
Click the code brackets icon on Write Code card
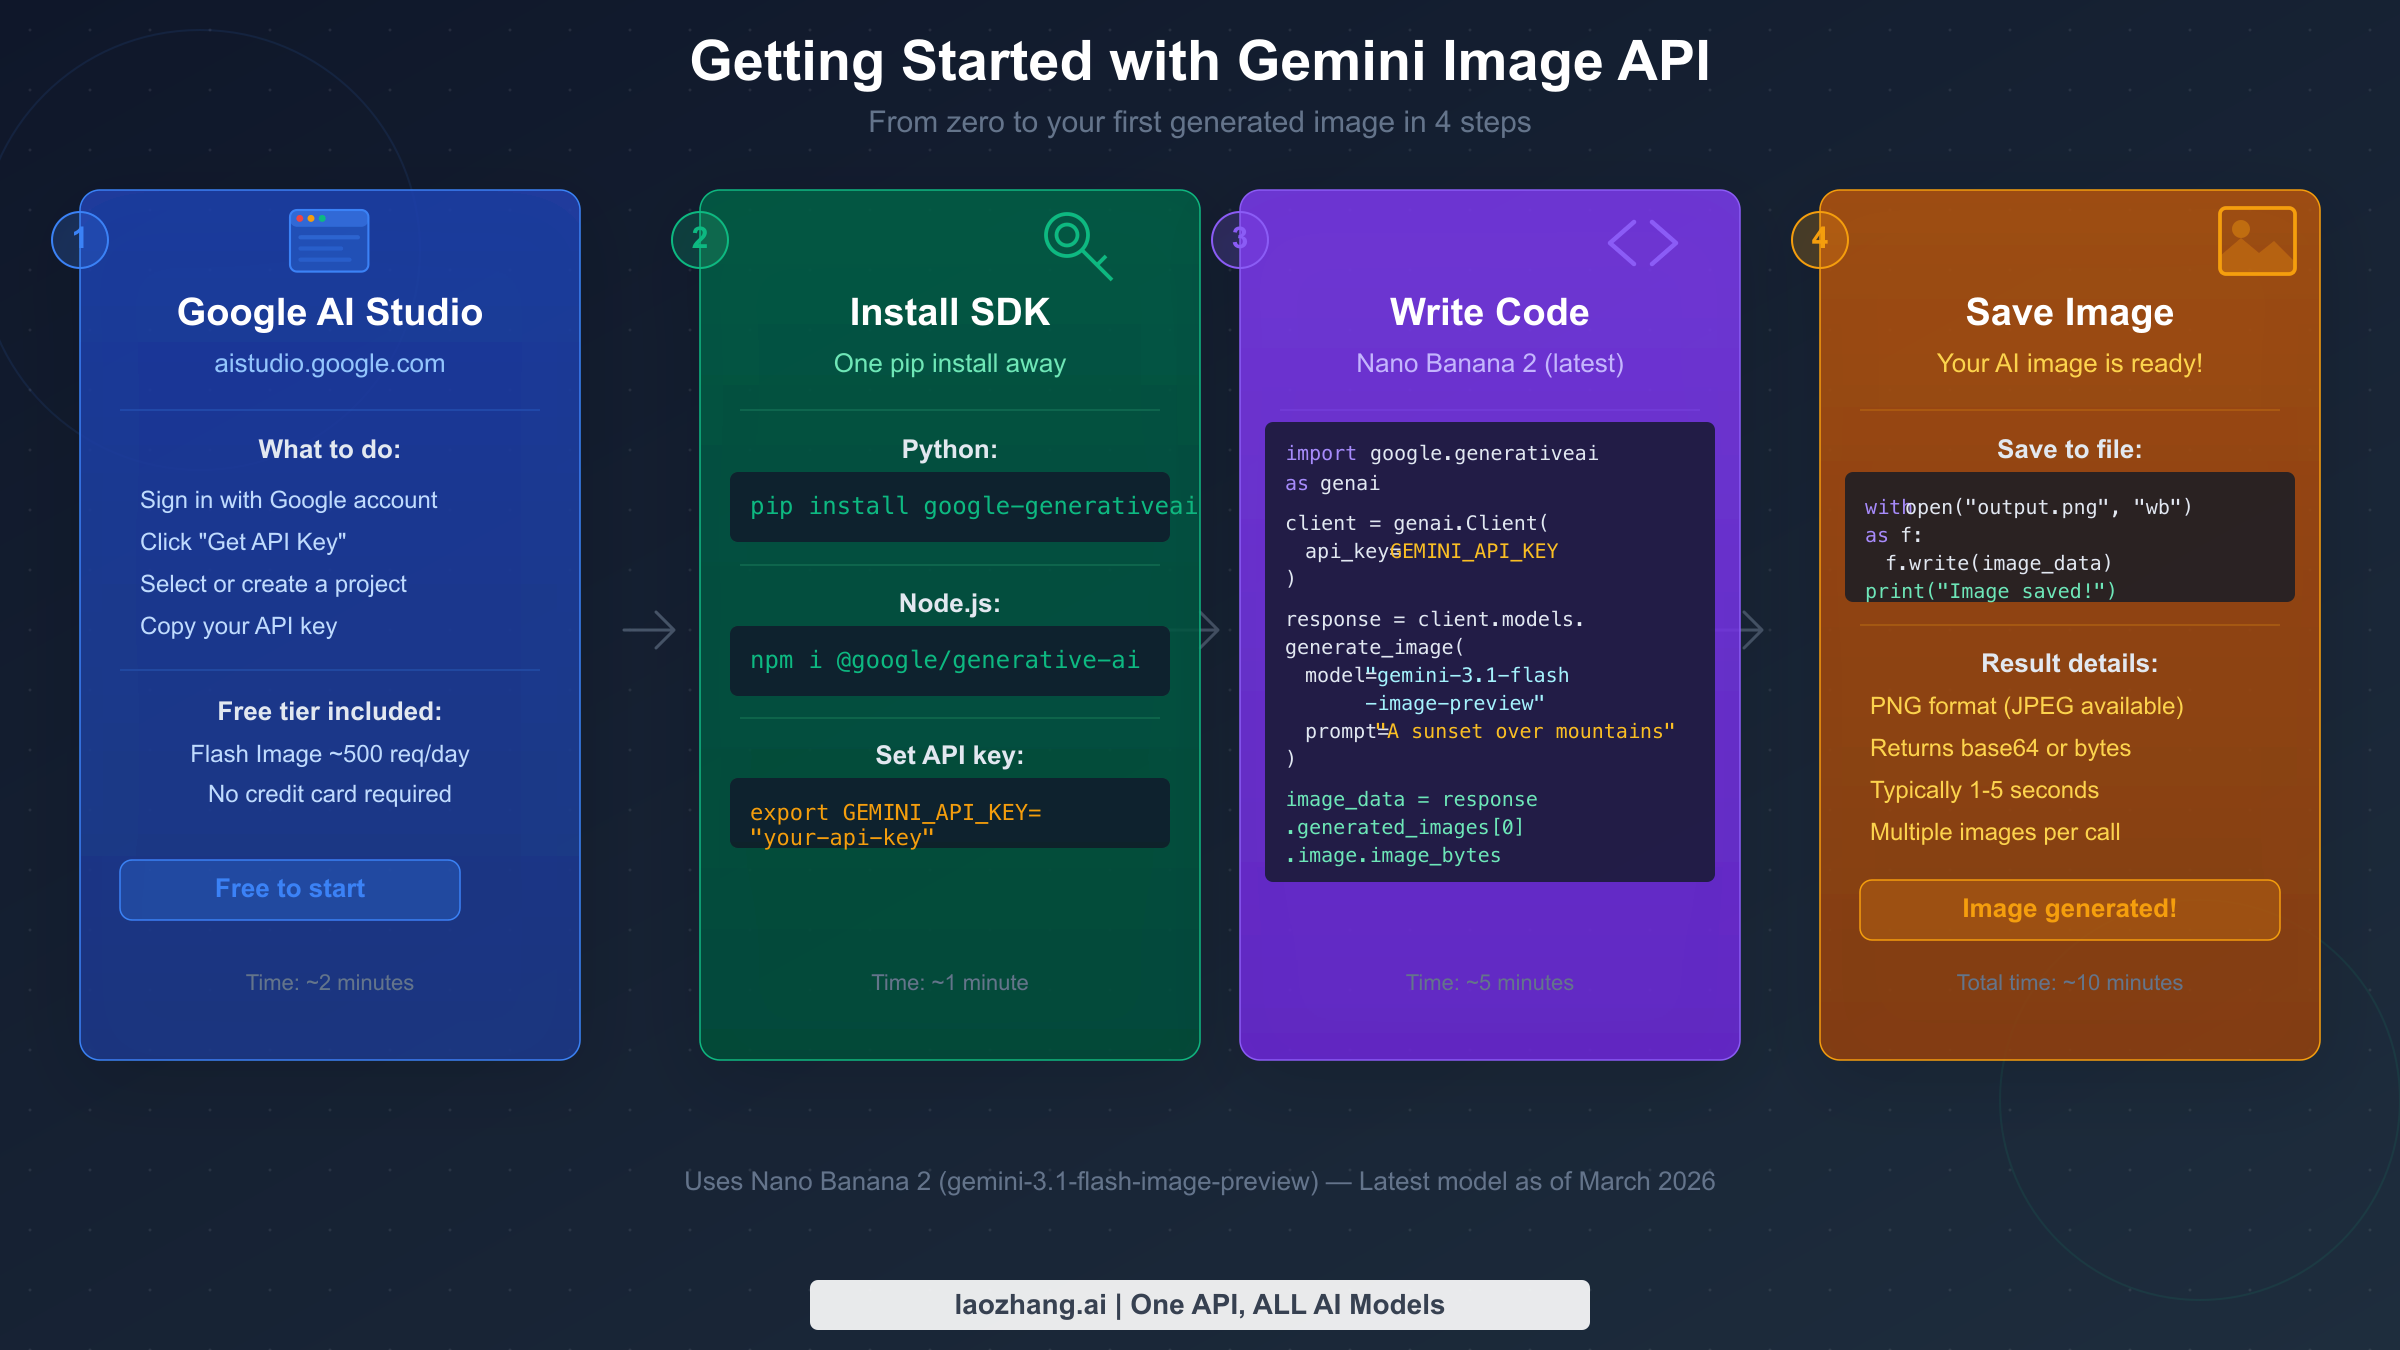[x=1643, y=242]
